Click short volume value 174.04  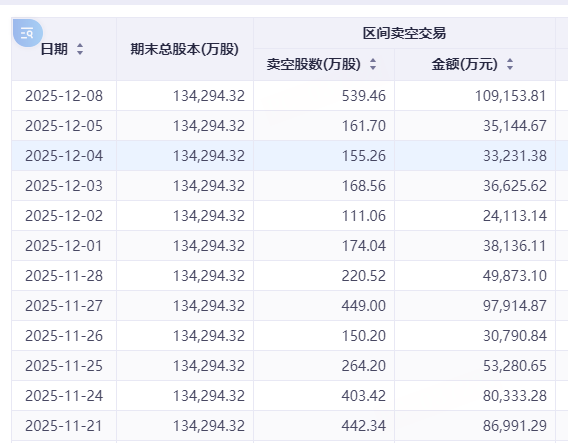tap(364, 246)
